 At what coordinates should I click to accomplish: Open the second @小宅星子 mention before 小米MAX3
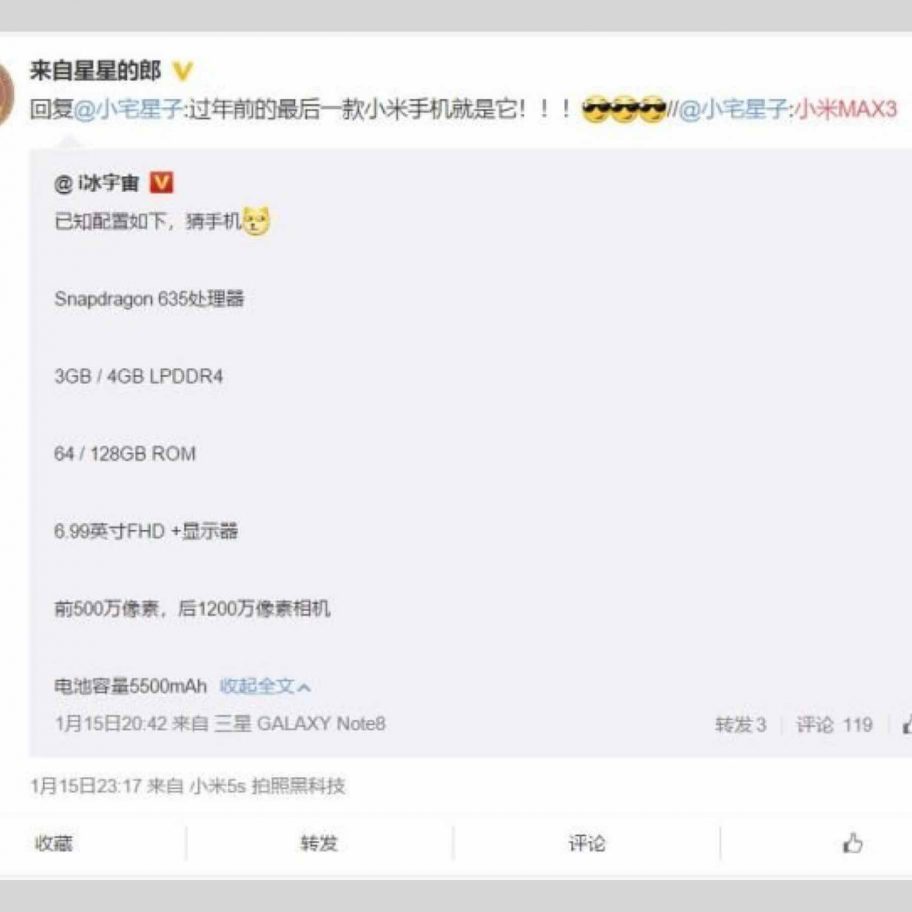point(733,109)
